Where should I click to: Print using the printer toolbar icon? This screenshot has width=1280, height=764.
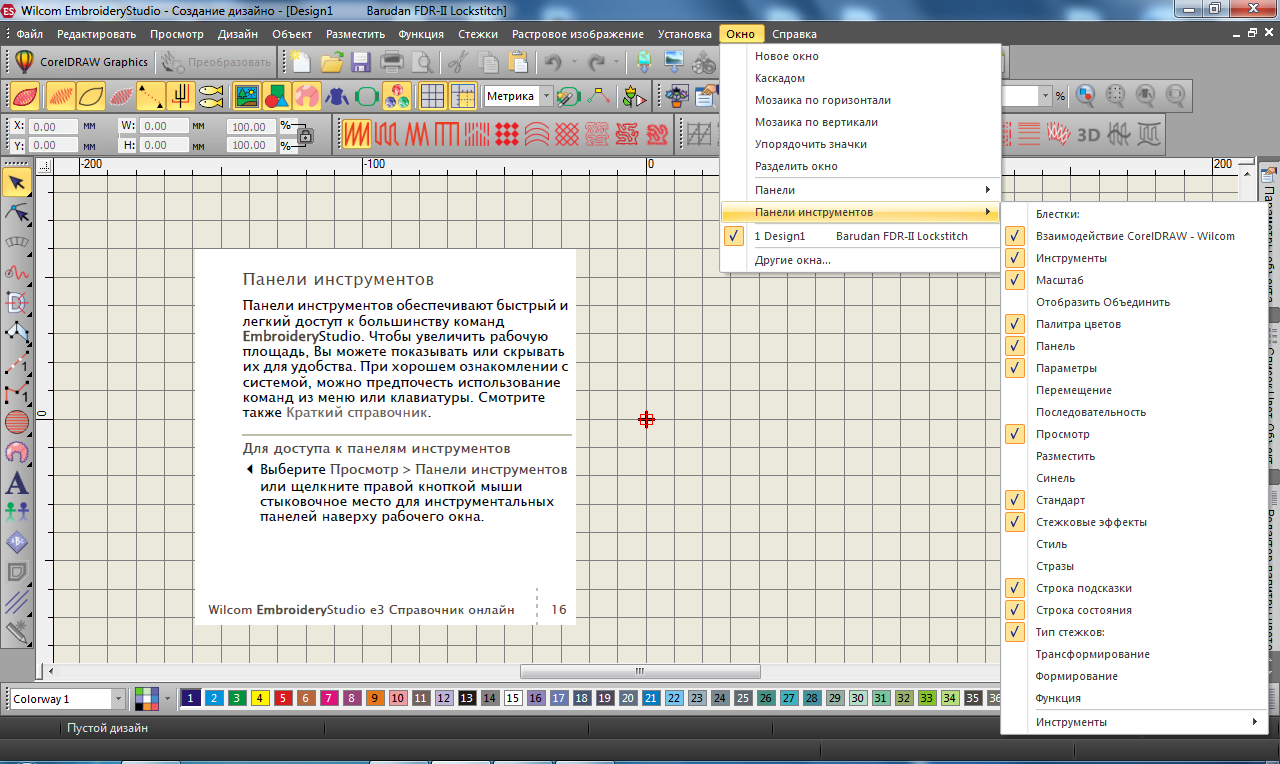click(392, 62)
